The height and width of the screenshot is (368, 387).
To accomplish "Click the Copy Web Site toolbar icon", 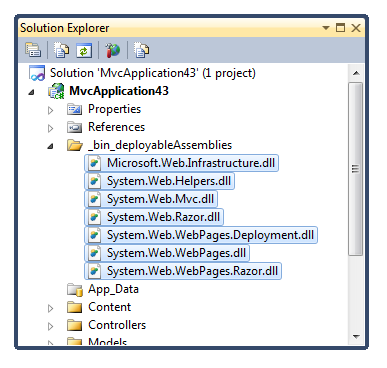I will click(141, 50).
